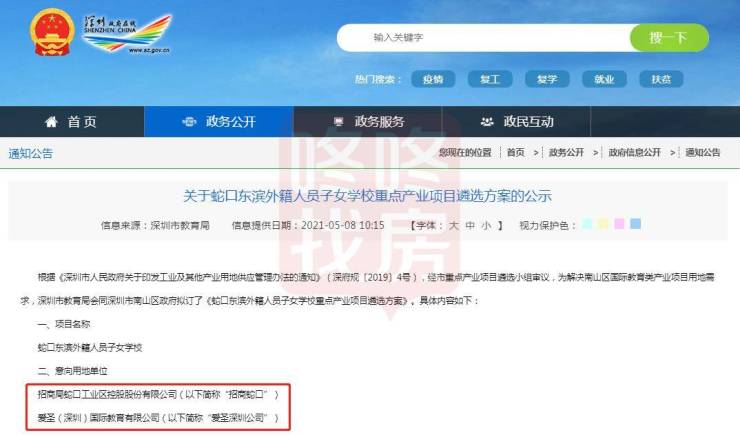
Task: Open 通知公告 section heading
Action: click(31, 153)
